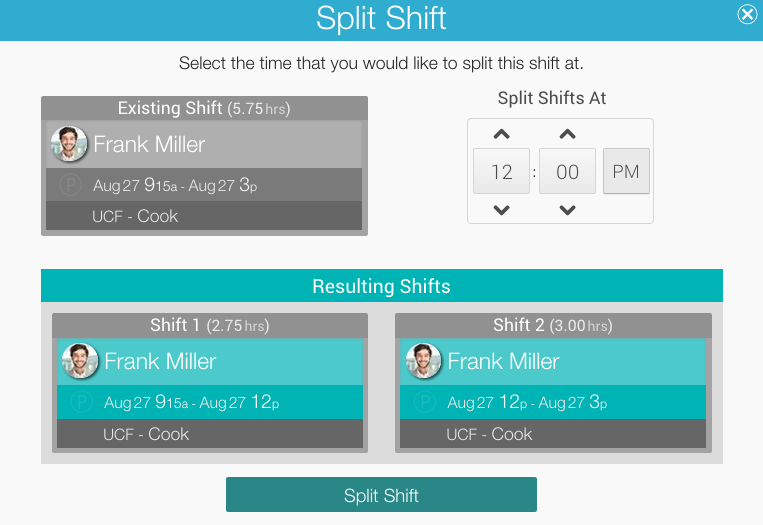The image size is (763, 525).
Task: Increase the minutes with up arrow
Action: tap(567, 134)
